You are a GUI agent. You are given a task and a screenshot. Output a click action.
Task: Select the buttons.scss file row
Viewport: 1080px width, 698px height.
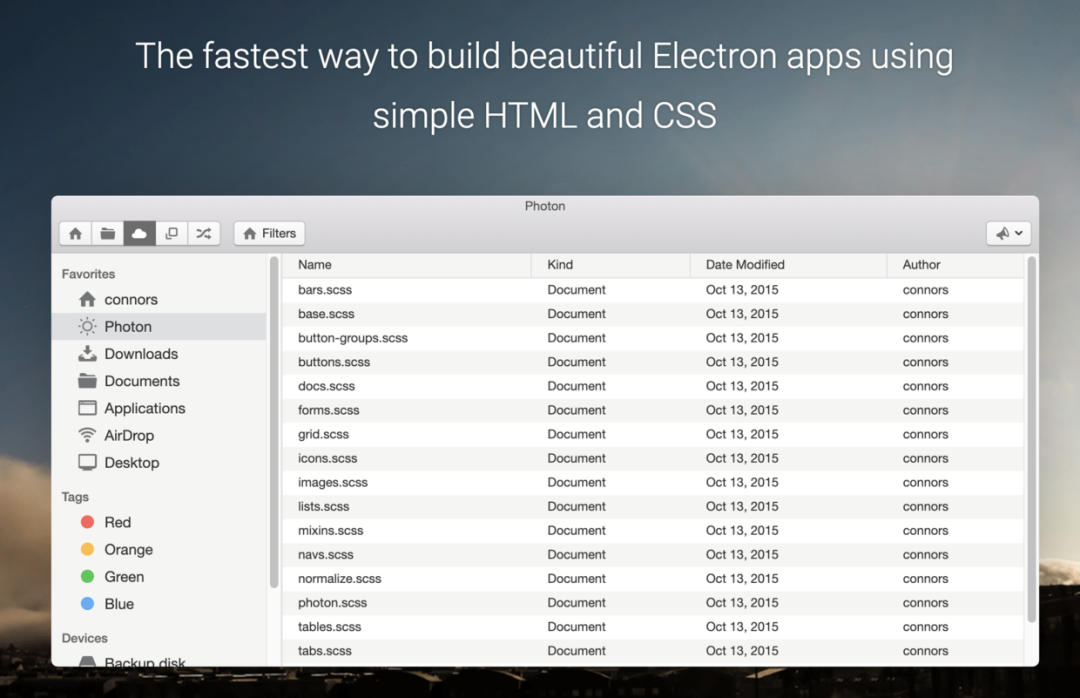coord(652,362)
